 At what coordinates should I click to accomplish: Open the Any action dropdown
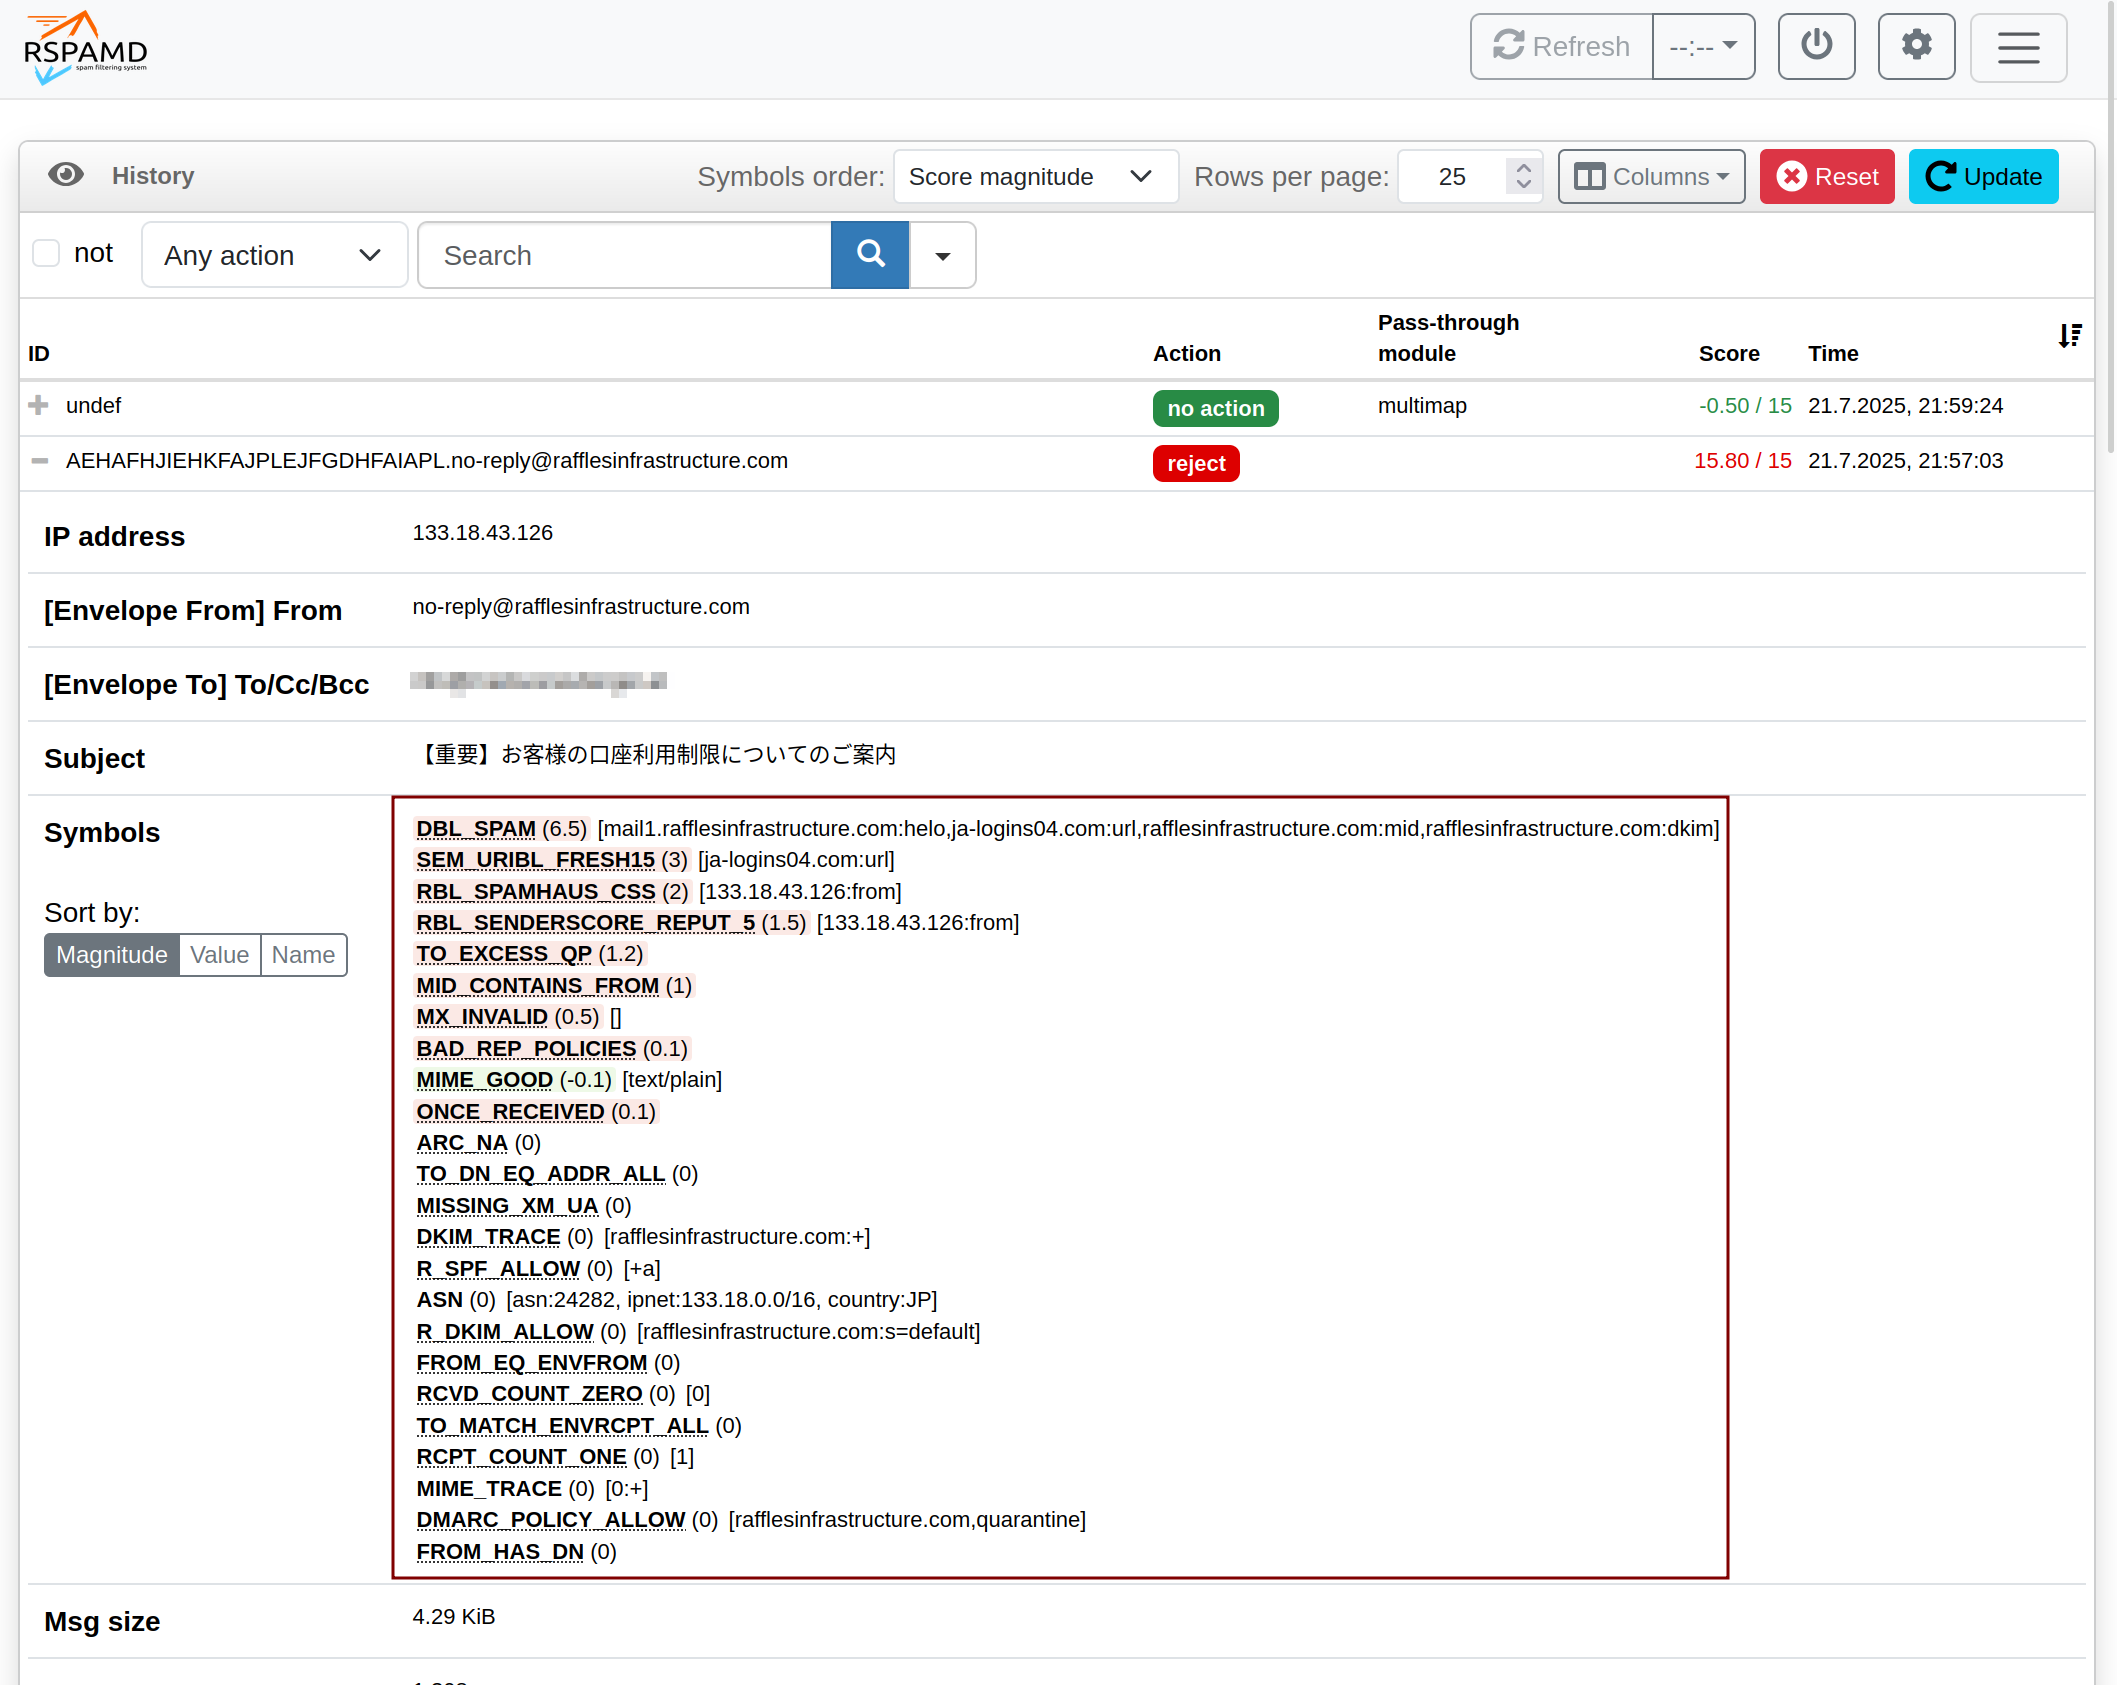click(x=274, y=255)
